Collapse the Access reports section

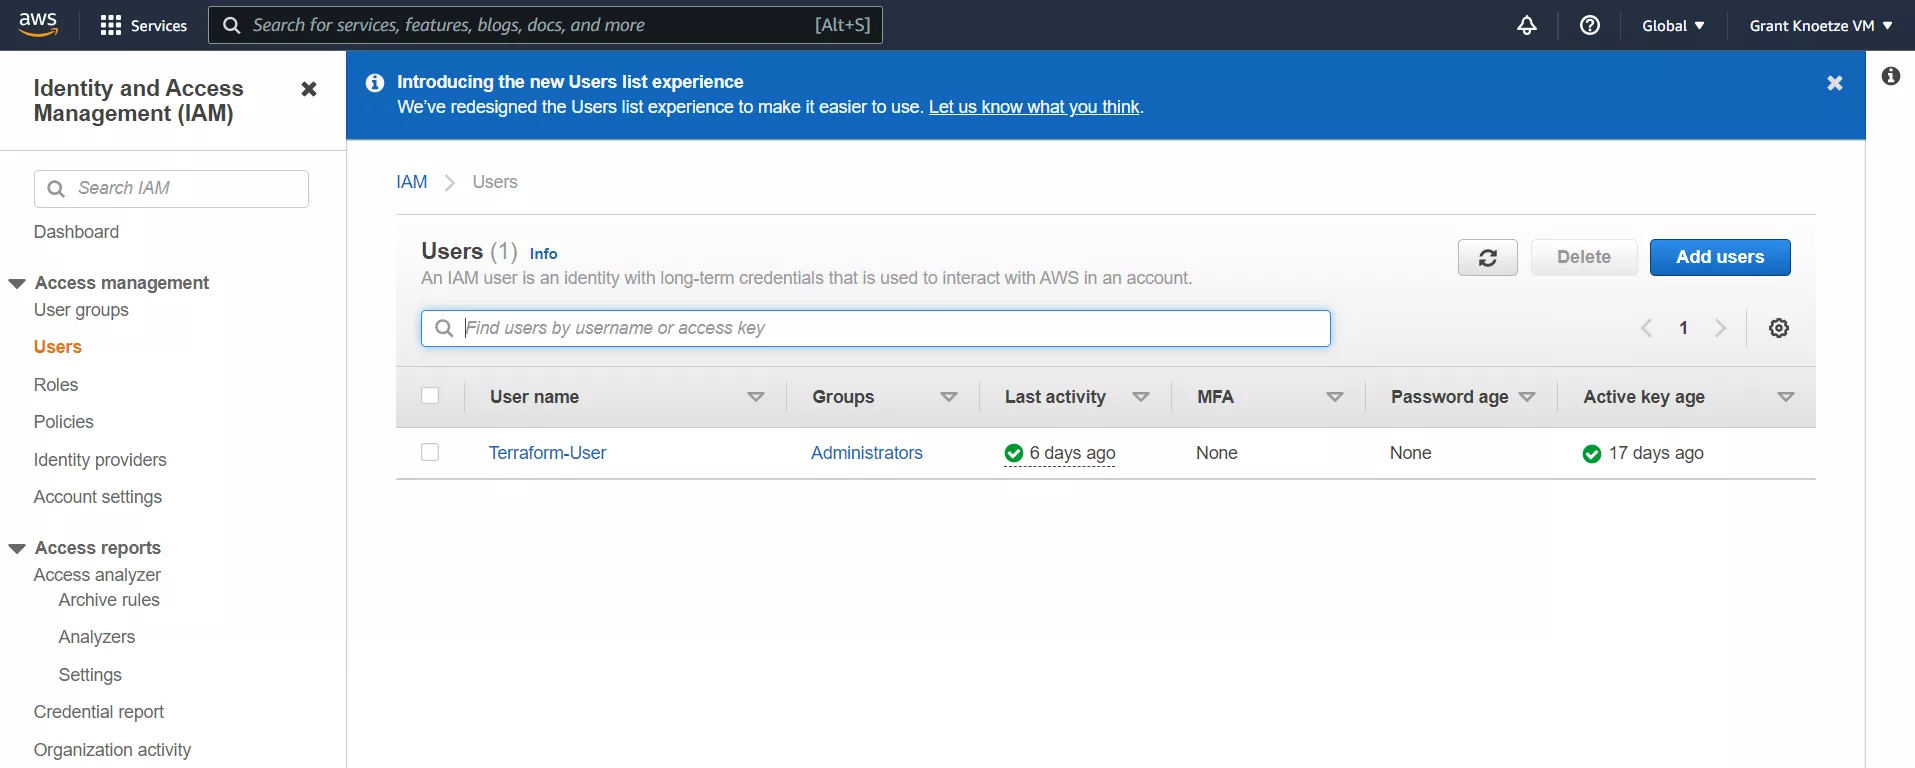click(x=17, y=548)
